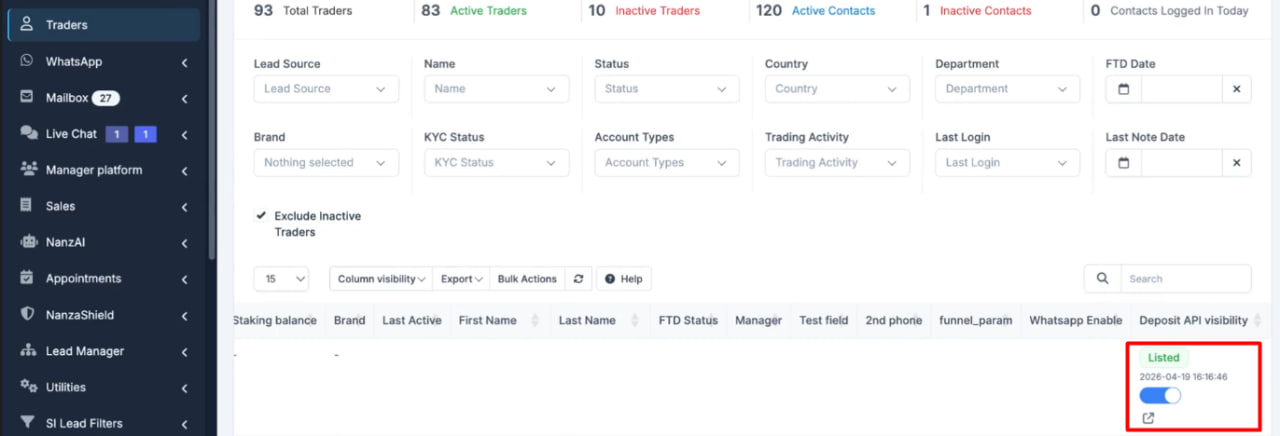1280x436 pixels.
Task: Open external link icon under Listed toggle
Action: [x=1148, y=418]
